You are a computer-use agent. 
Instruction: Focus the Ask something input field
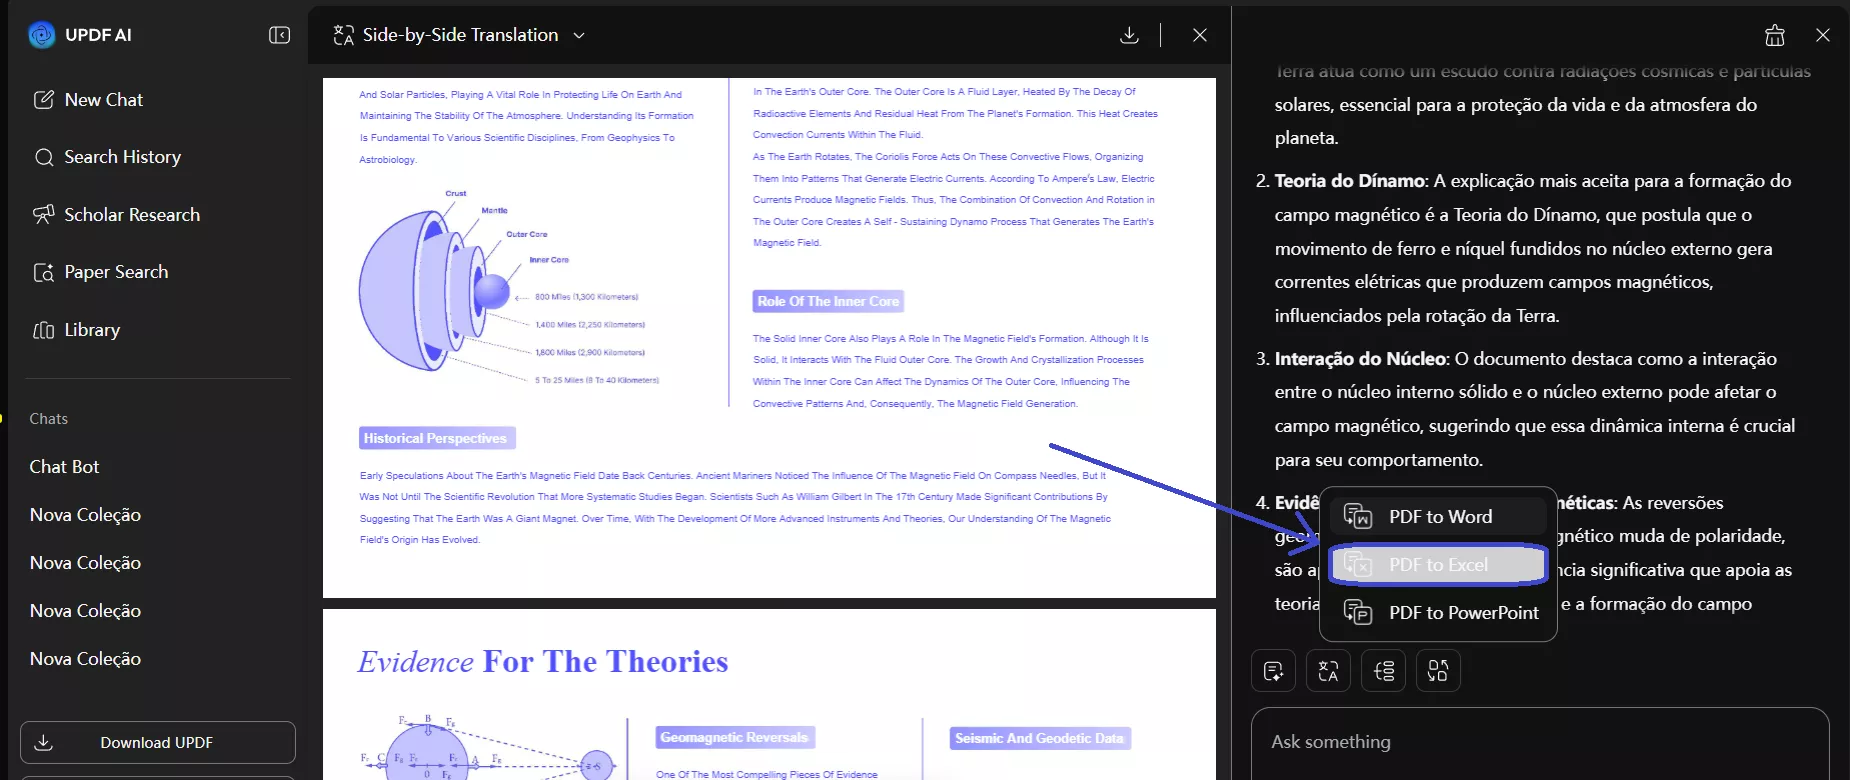click(x=1540, y=743)
